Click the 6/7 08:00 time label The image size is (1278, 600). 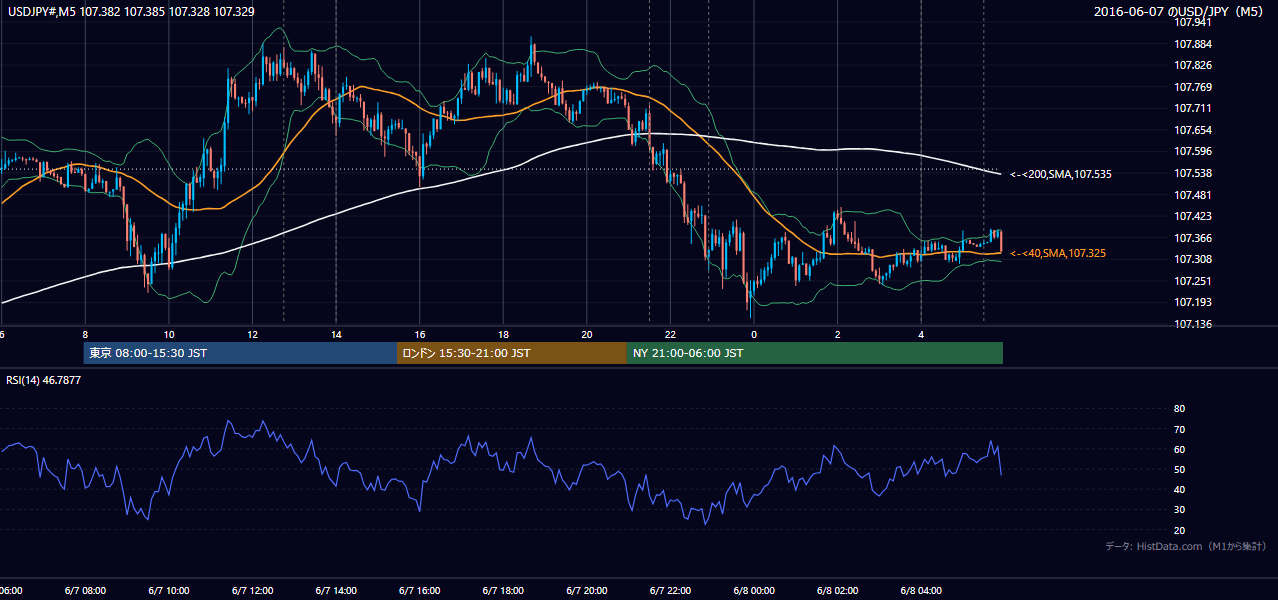coord(85,590)
